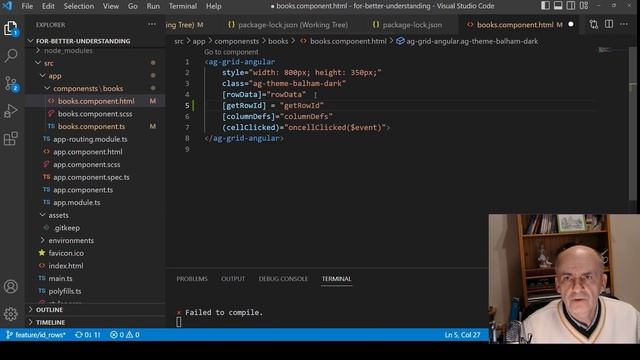Screen dimensions: 640x360
Task: Open books.component.scss in explorer
Action: click(x=95, y=114)
